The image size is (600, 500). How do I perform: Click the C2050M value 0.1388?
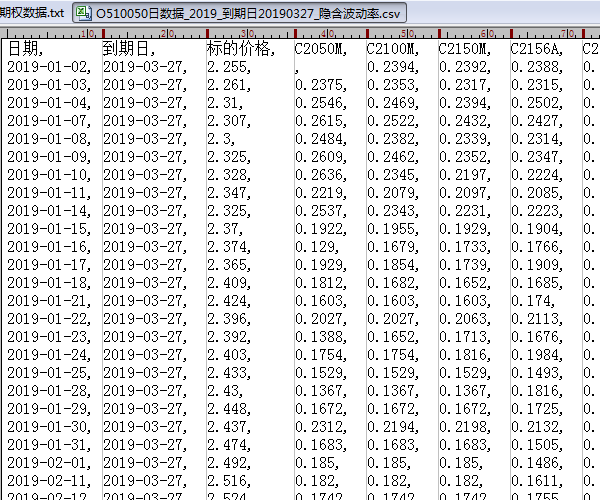[321, 337]
